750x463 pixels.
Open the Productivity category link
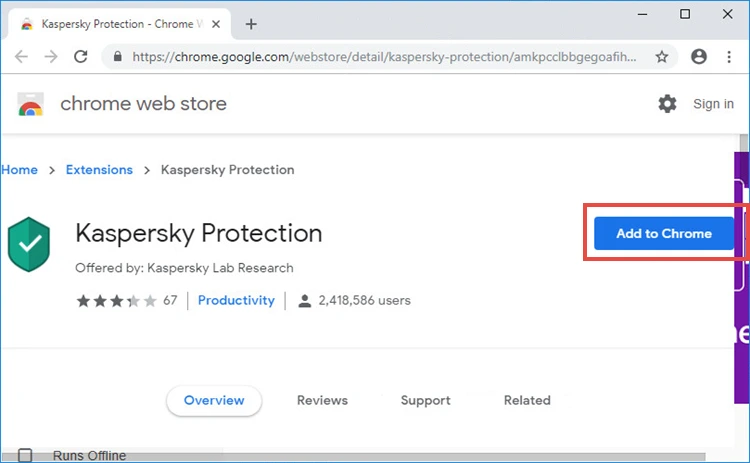pos(236,300)
